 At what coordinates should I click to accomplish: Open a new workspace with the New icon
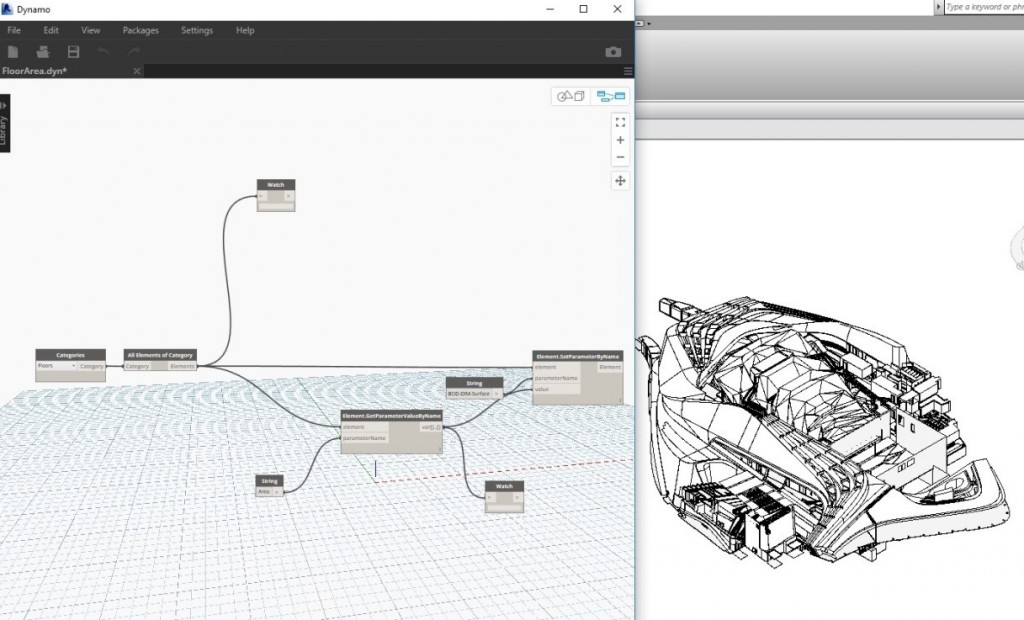pyautogui.click(x=13, y=51)
